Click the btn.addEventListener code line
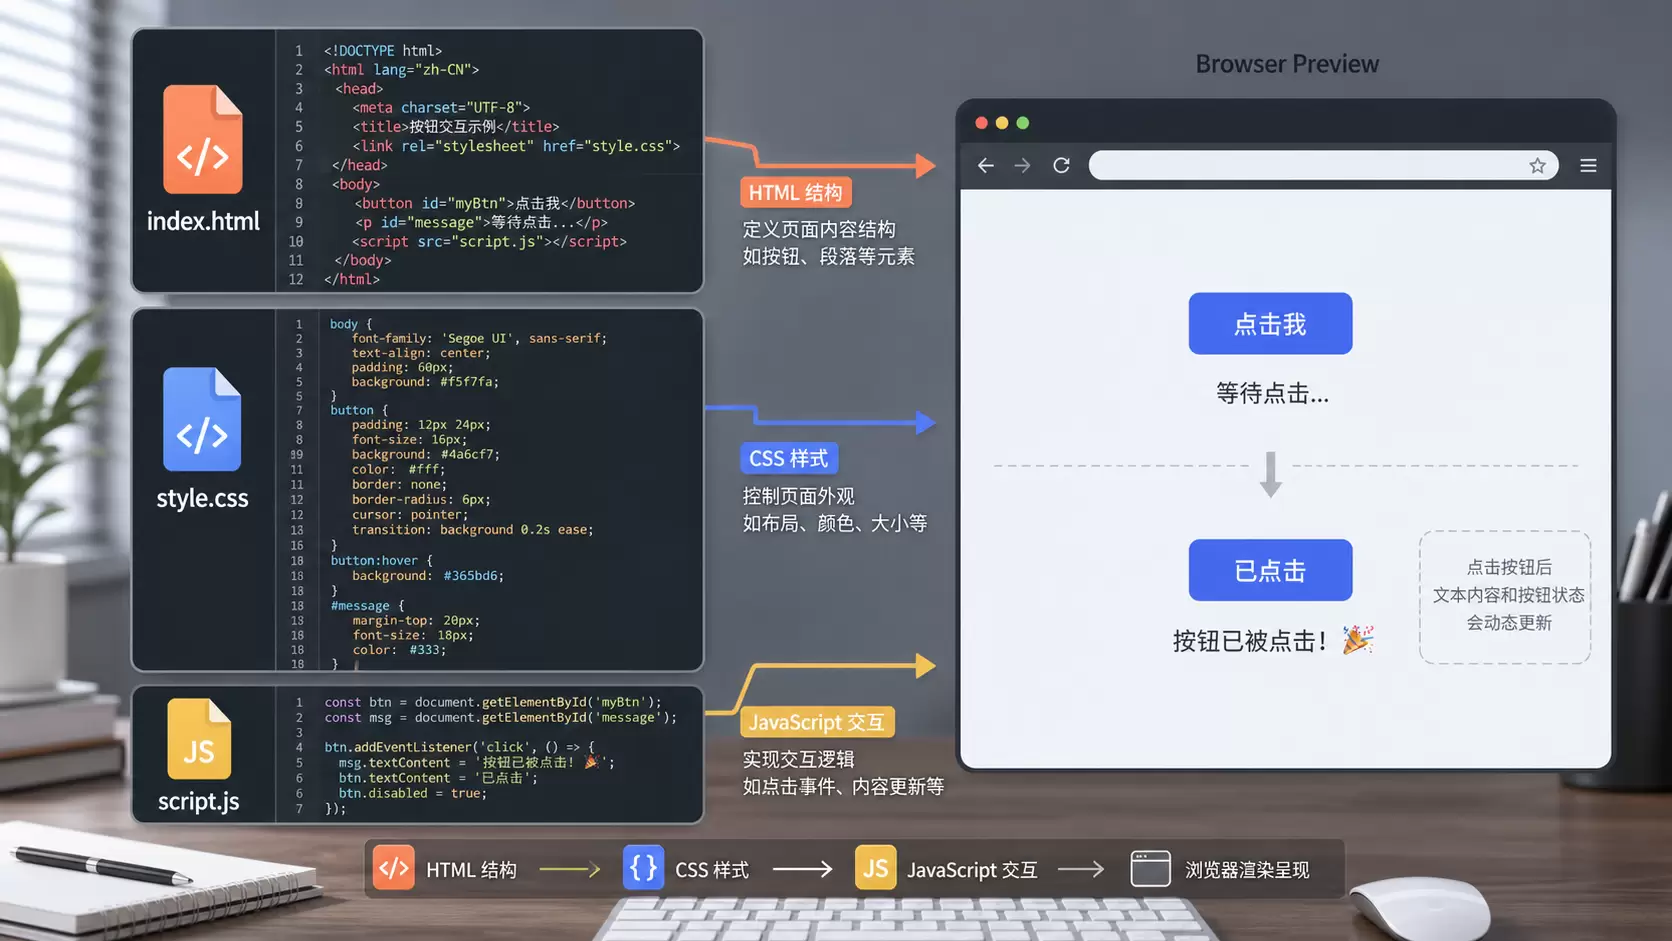This screenshot has height=941, width=1672. 459,747
